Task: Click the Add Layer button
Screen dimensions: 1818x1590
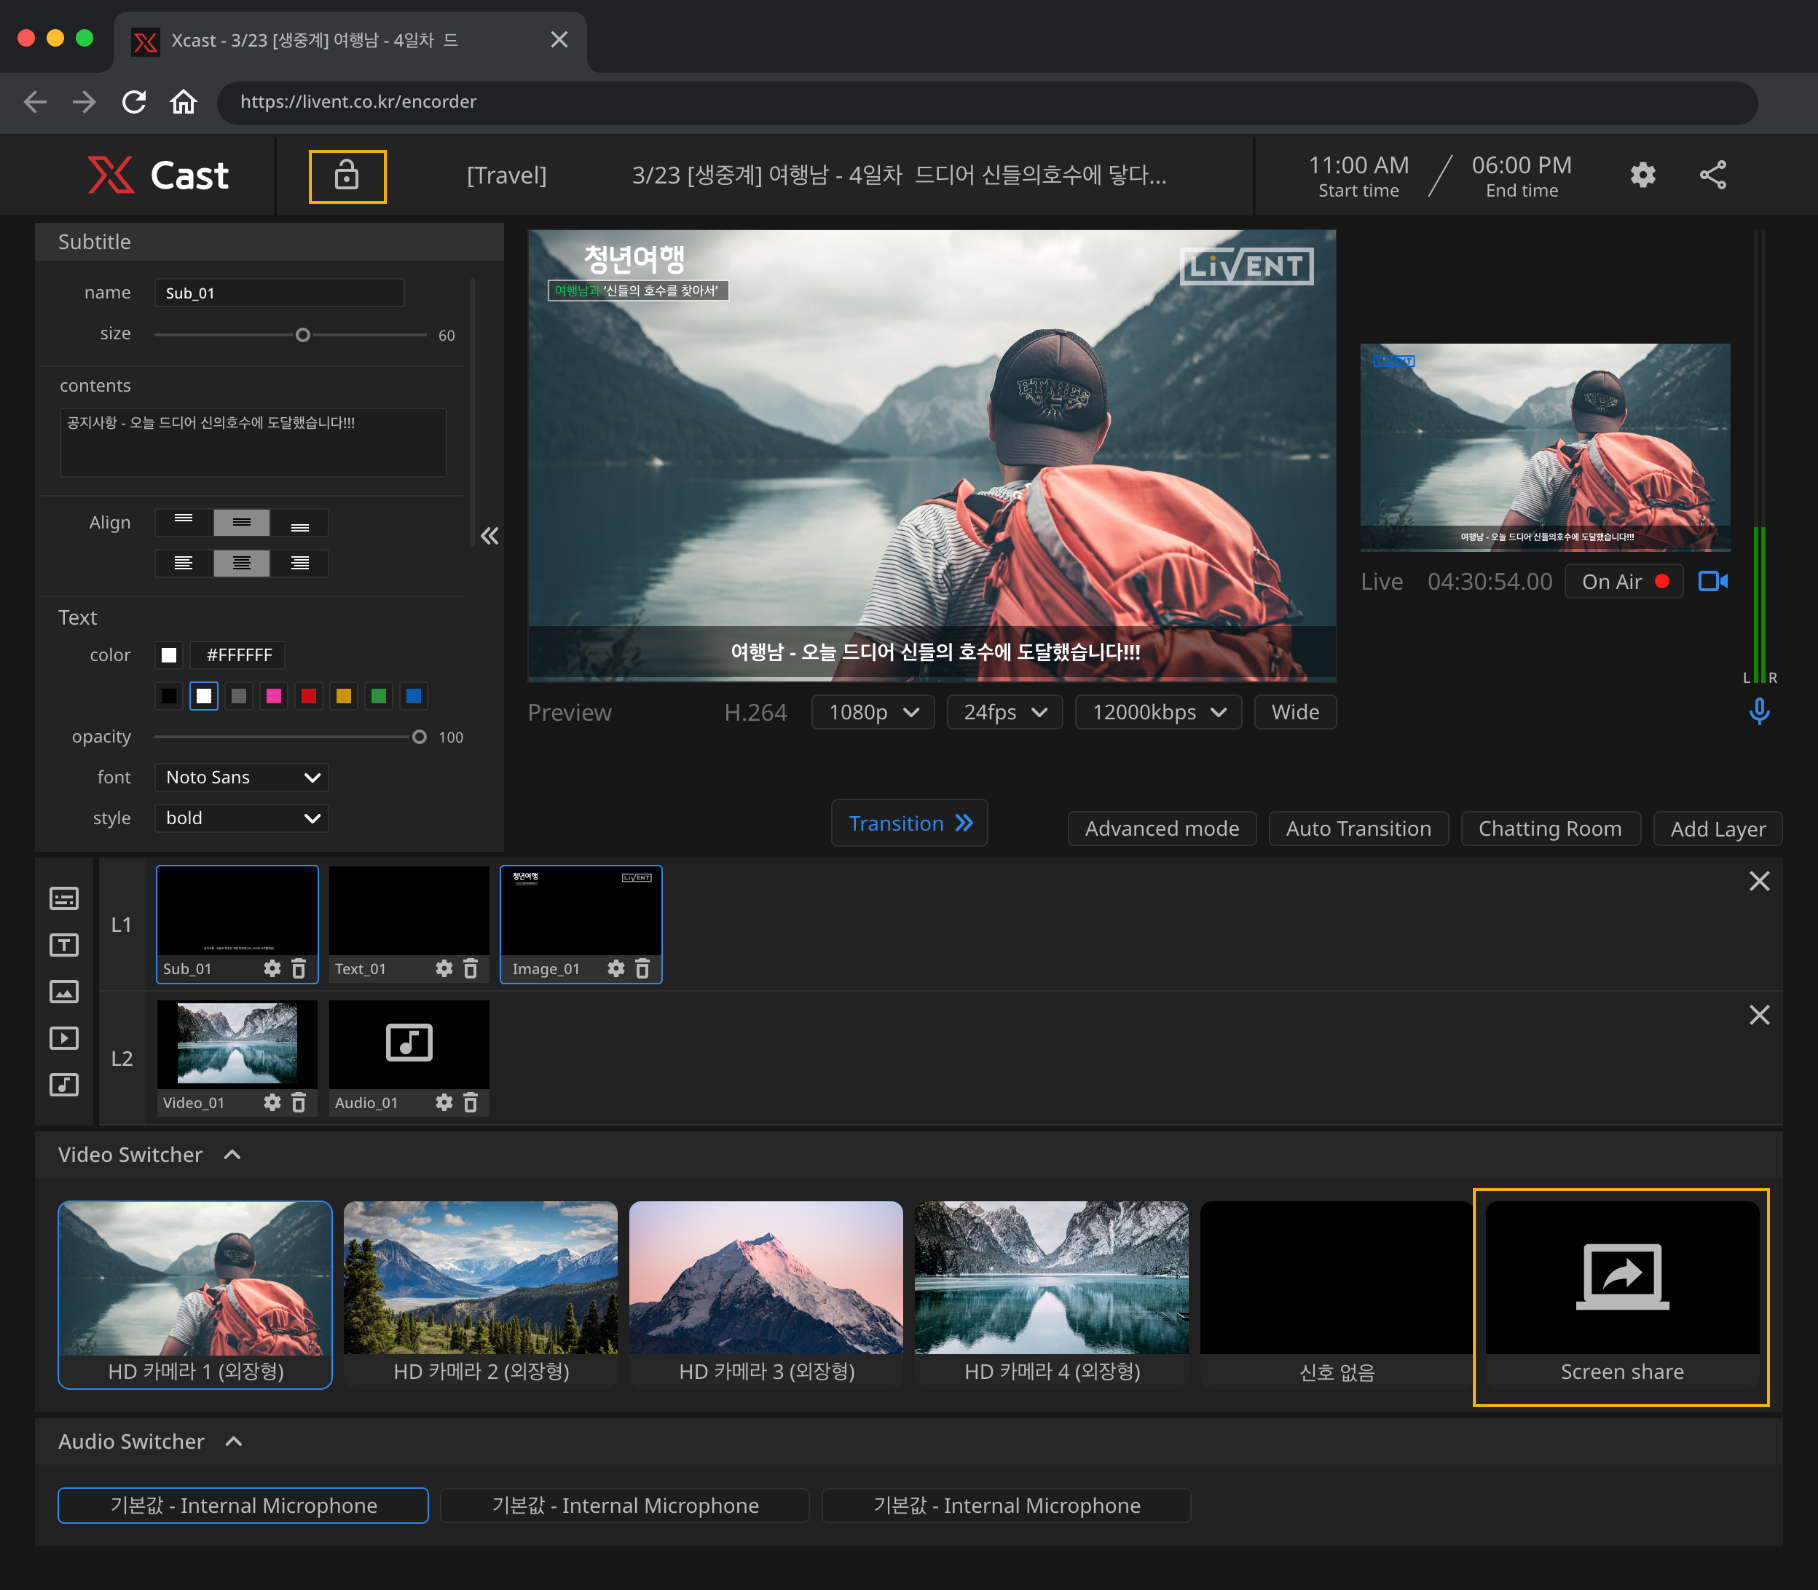Action: tap(1717, 828)
